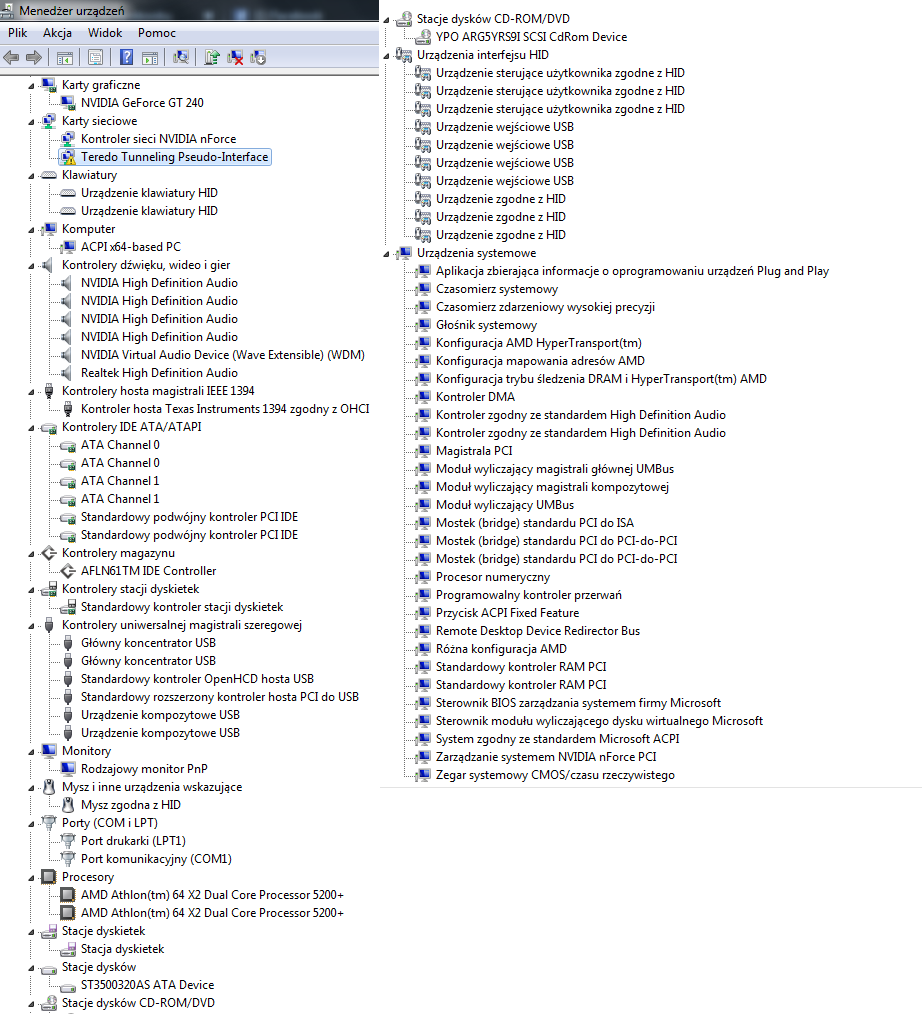Image resolution: width=922 pixels, height=1014 pixels.
Task: Collapse the Urządzenia interfejsu HID category
Action: click(x=386, y=56)
